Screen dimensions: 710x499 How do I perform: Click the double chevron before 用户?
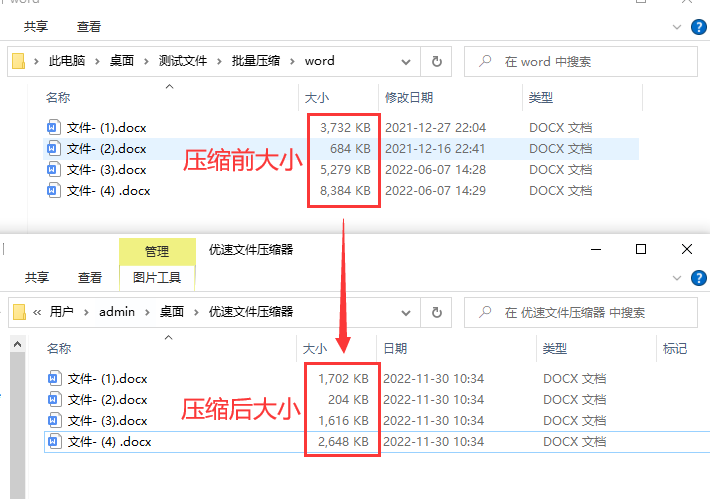37,312
